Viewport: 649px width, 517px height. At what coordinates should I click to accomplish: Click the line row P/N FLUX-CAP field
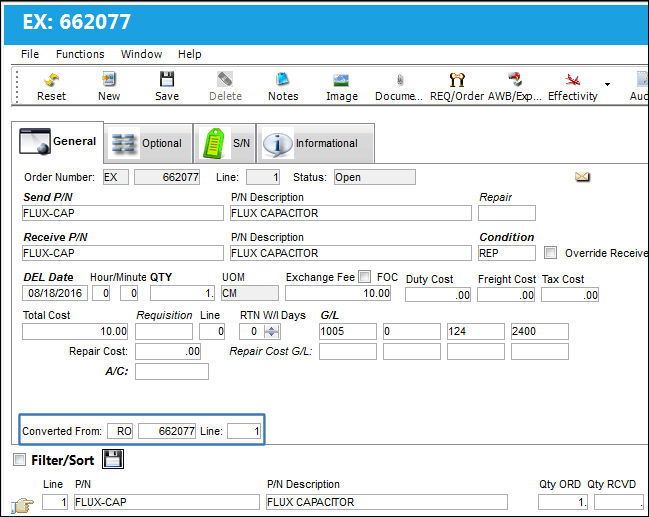click(x=167, y=502)
